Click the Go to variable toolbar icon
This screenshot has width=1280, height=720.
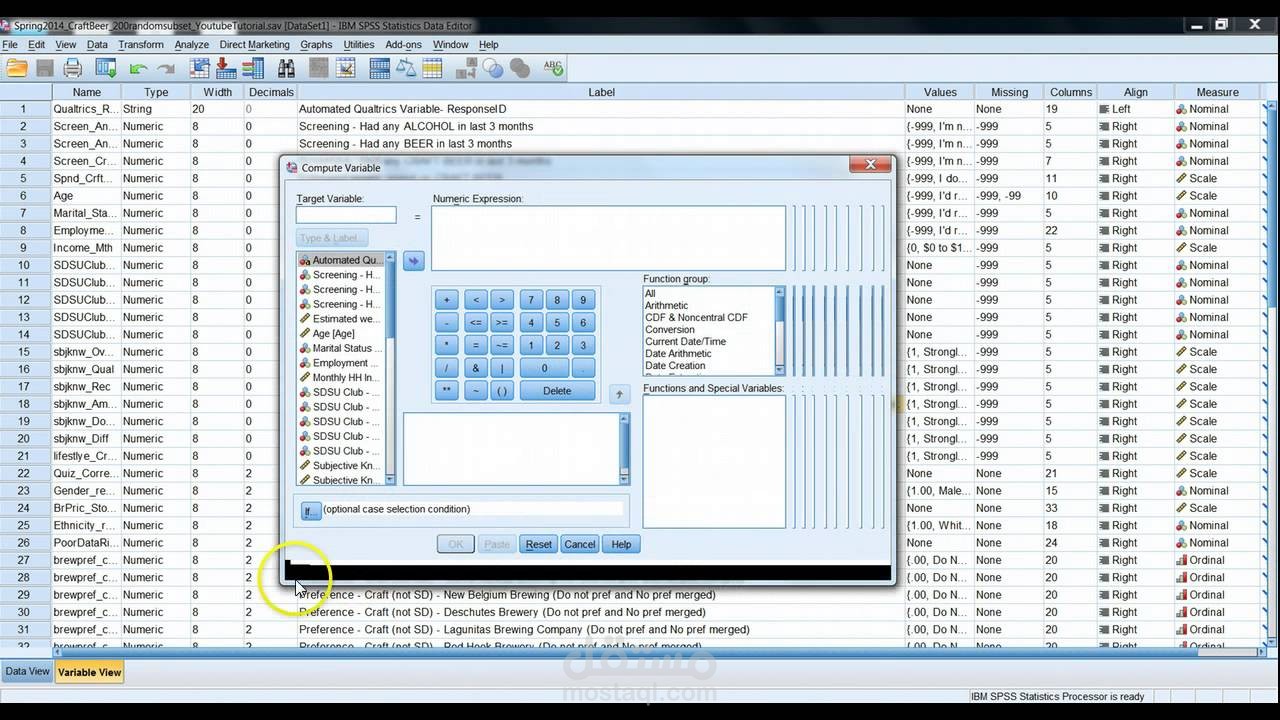pyautogui.click(x=226, y=68)
